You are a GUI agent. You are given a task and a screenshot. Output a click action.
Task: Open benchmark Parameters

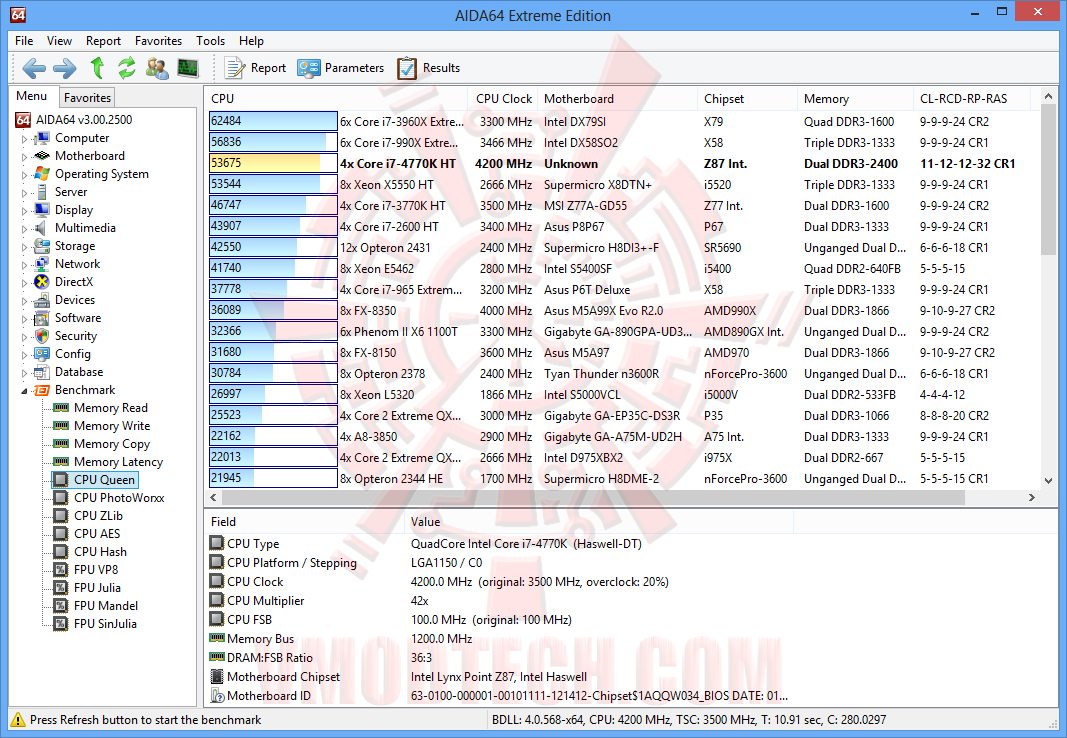tap(340, 68)
